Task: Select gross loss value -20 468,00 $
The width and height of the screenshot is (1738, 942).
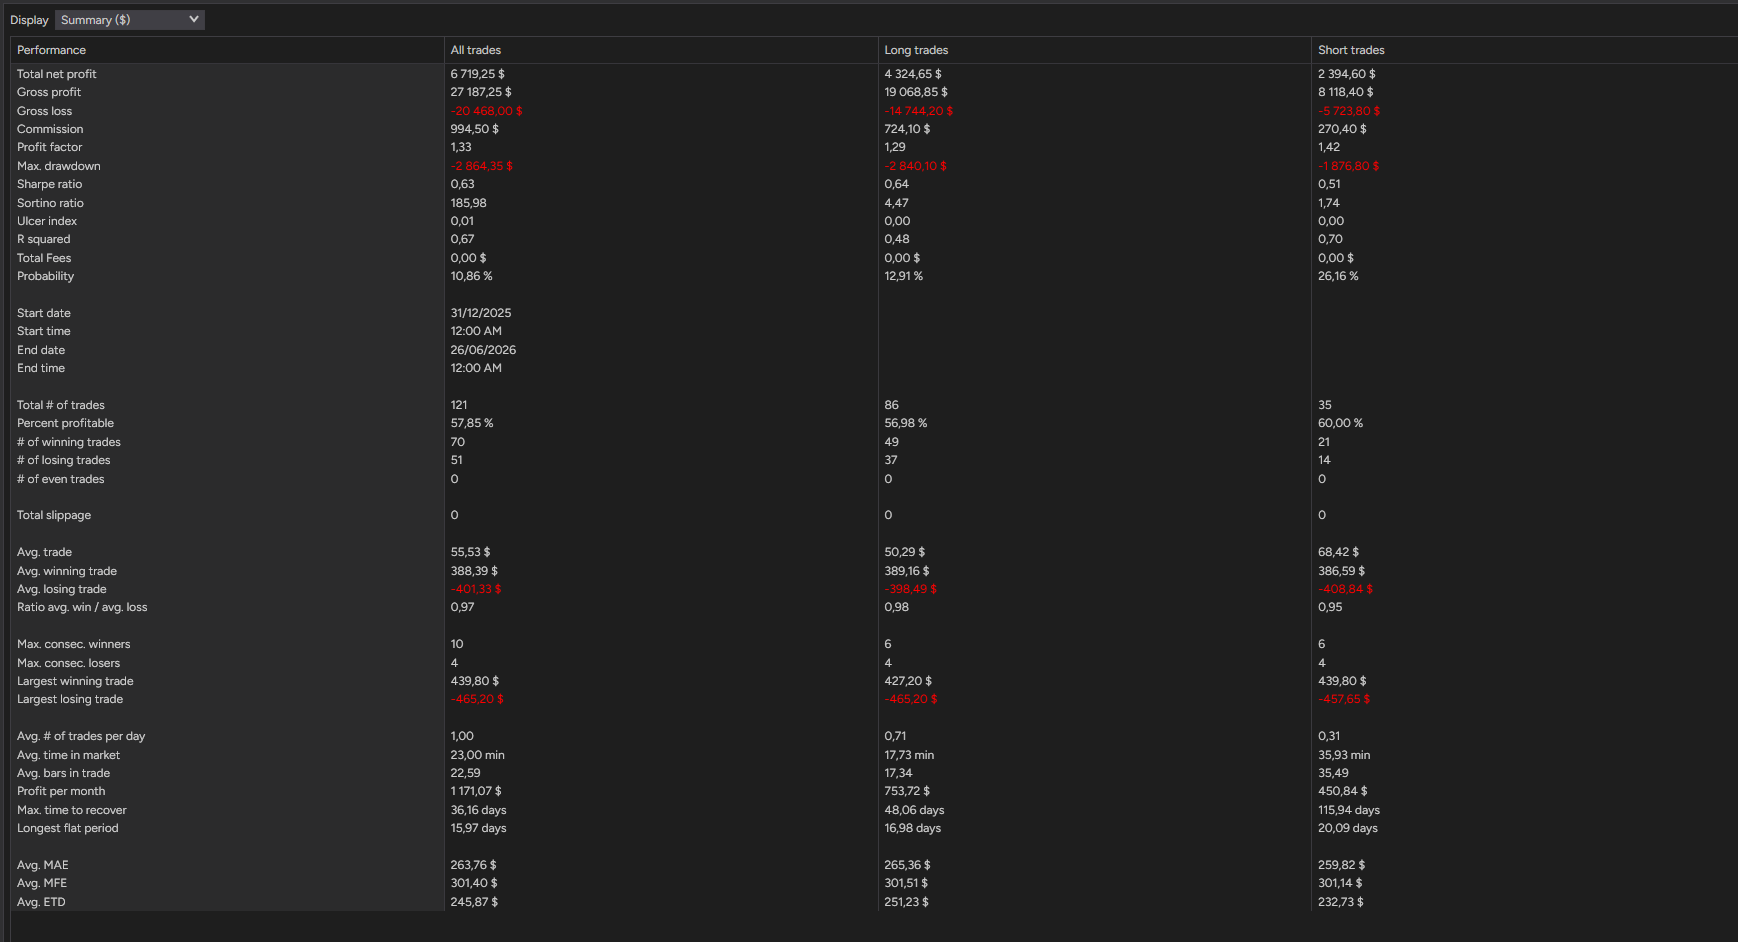Action: pyautogui.click(x=487, y=111)
